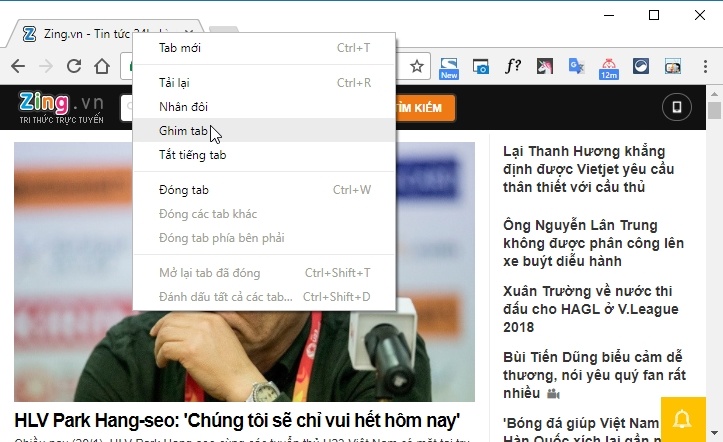
Task: Open the Chrome three-dot menu
Action: pos(705,66)
